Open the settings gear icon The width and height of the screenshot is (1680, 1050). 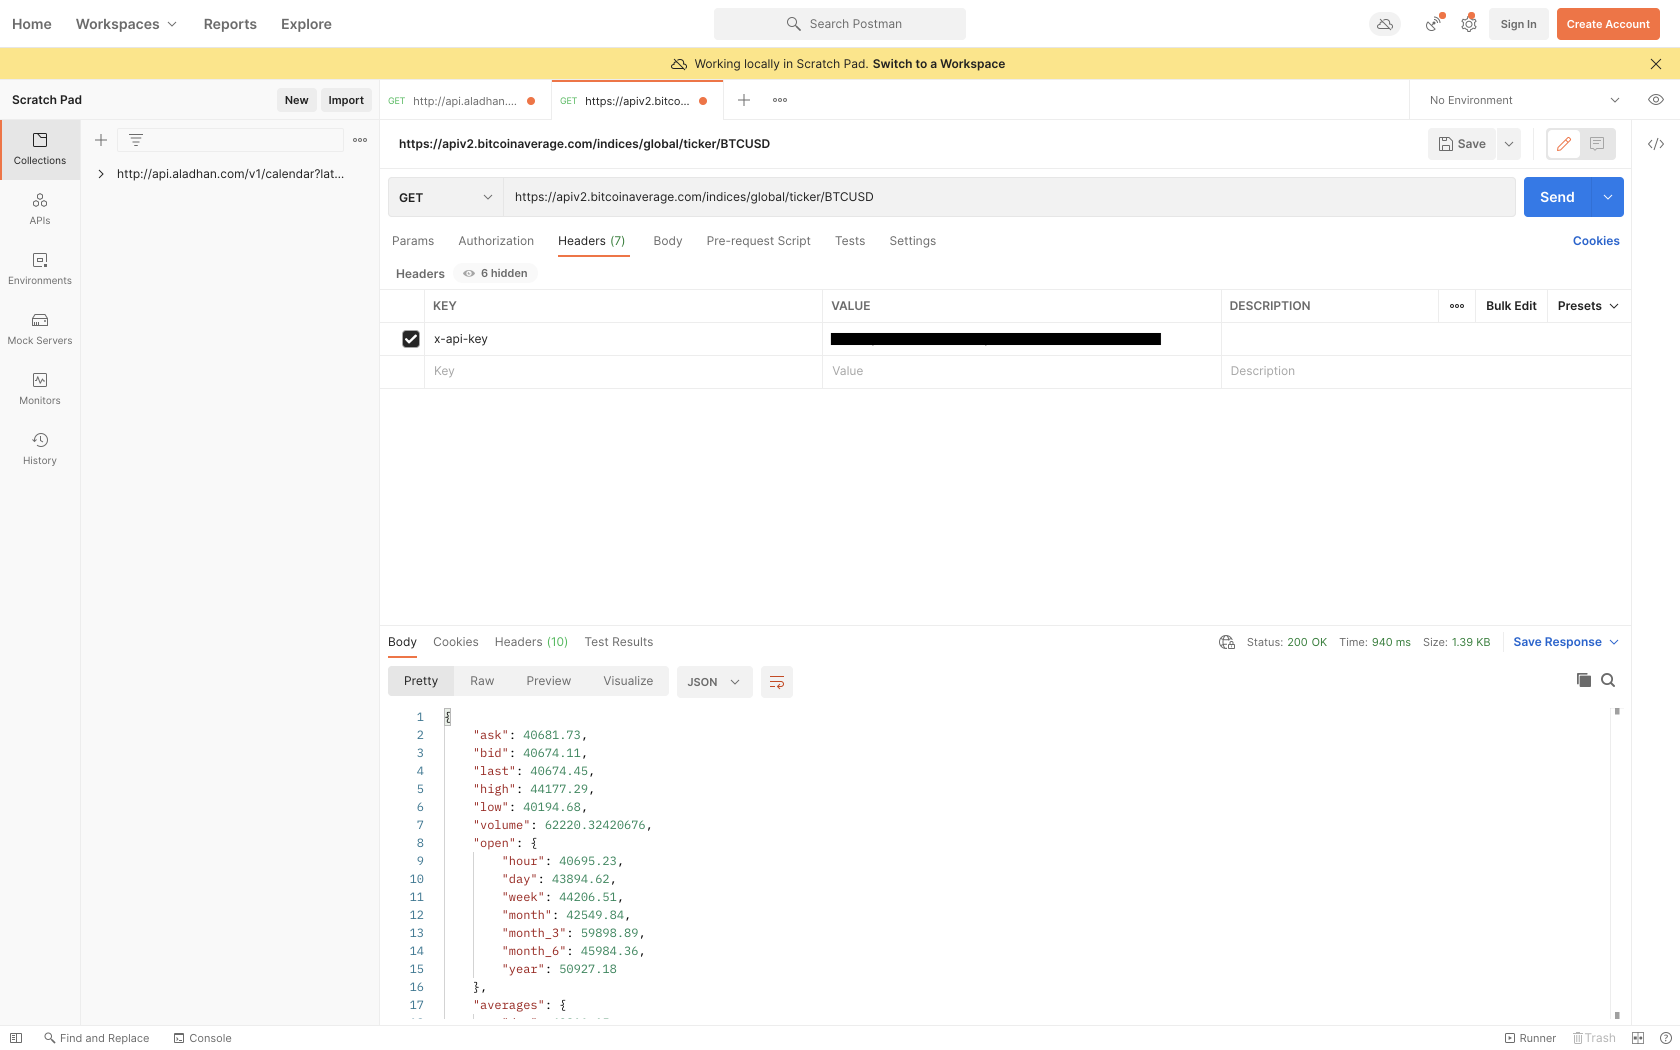point(1469,24)
